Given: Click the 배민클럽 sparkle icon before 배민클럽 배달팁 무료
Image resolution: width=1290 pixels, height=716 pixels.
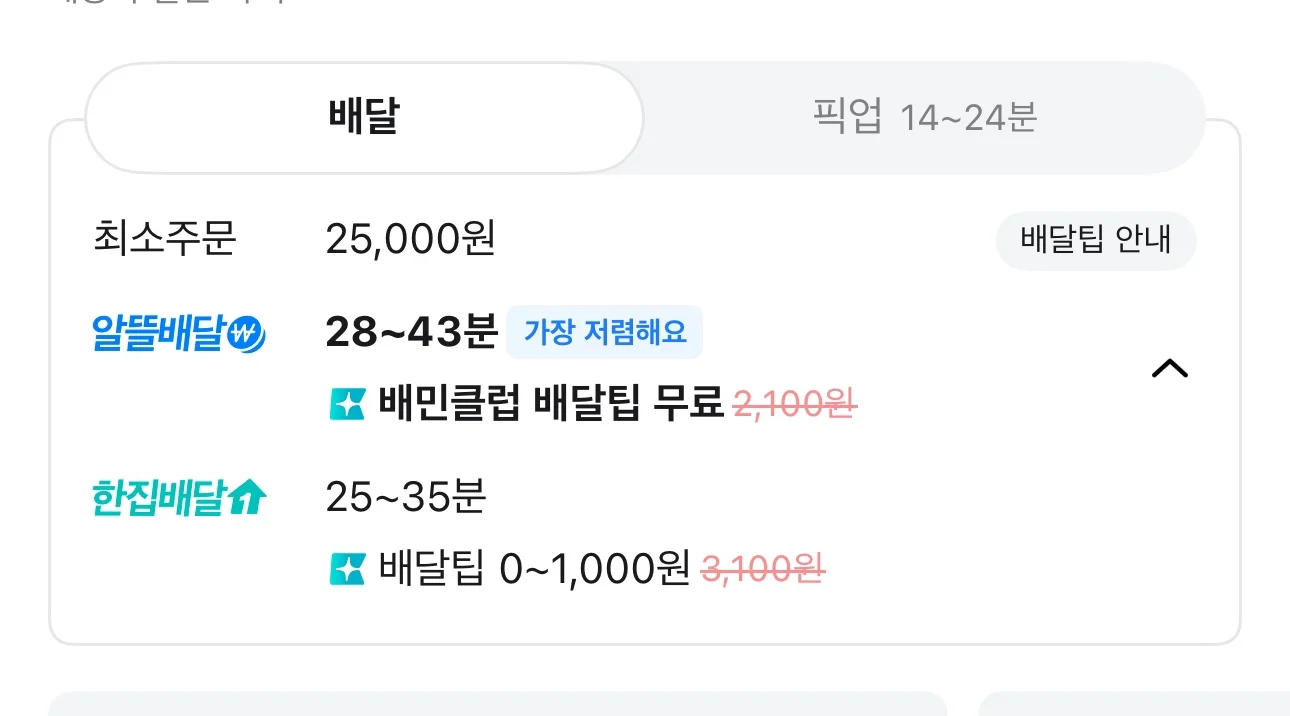Looking at the screenshot, I should tap(347, 405).
